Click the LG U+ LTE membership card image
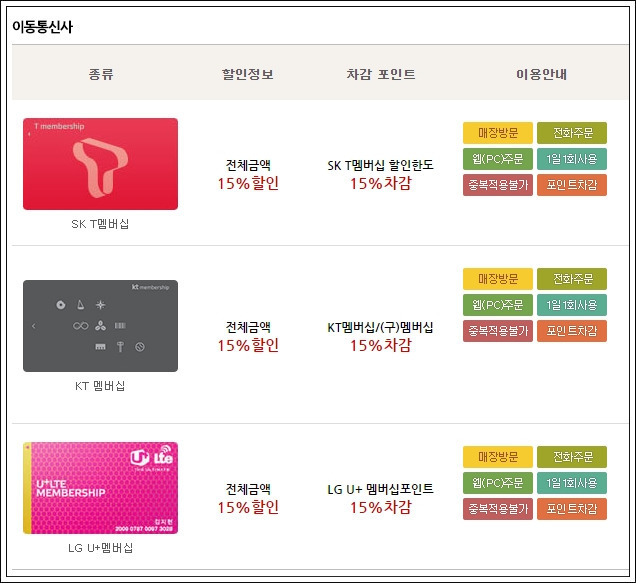 coord(100,488)
